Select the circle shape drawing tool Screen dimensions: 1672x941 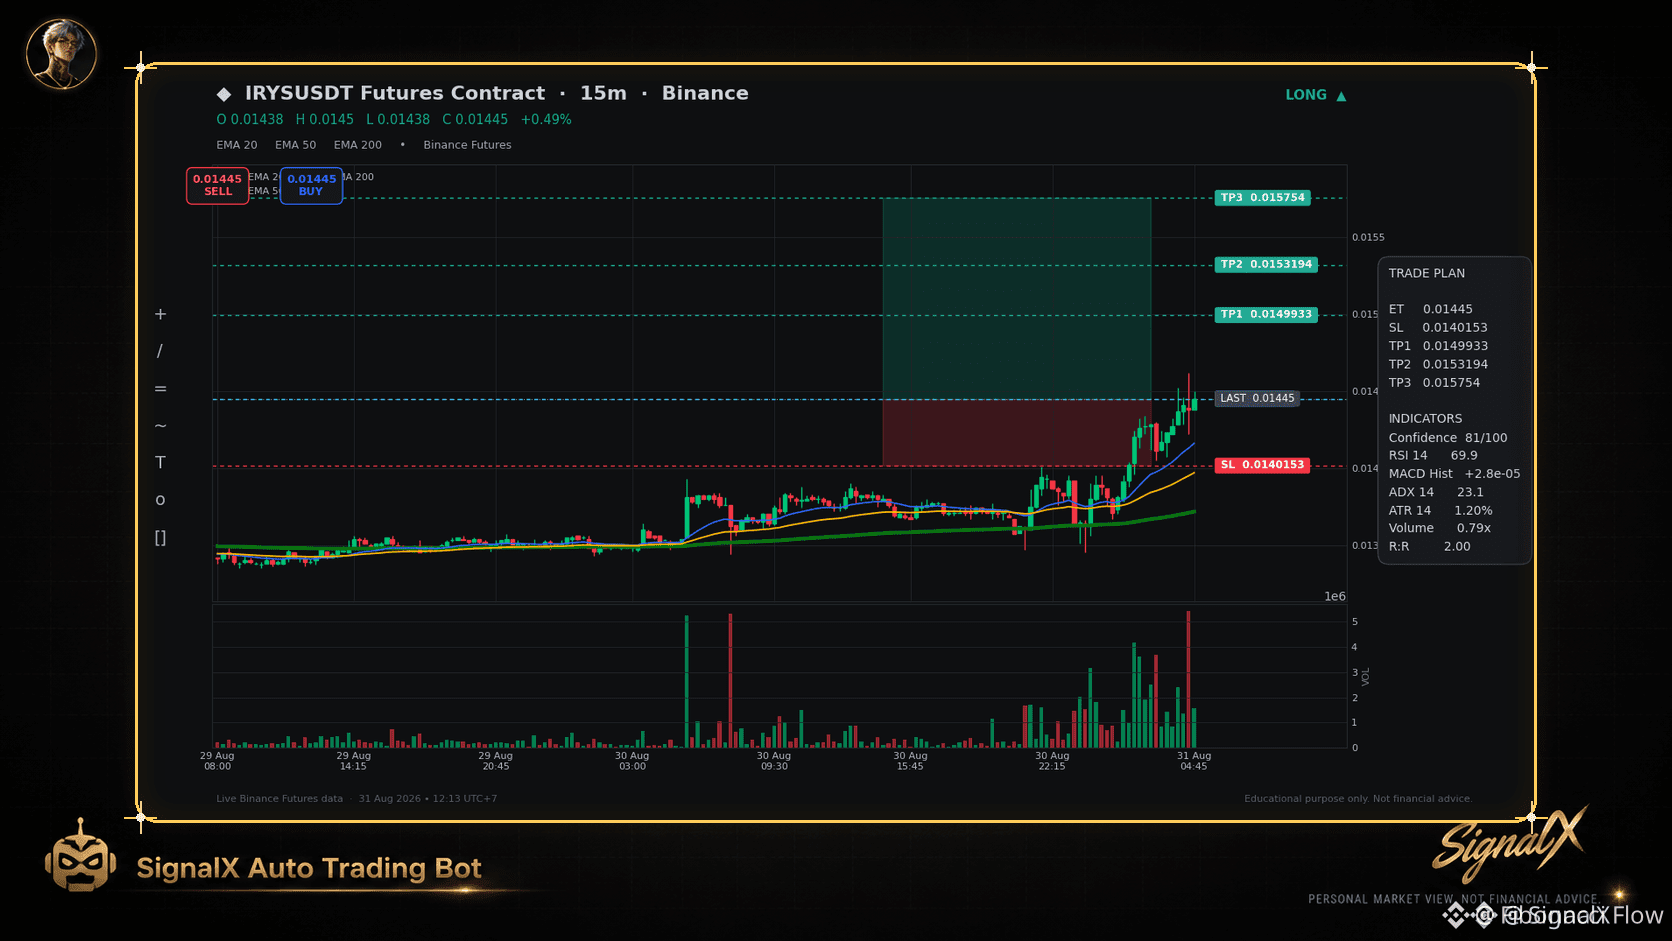pyautogui.click(x=160, y=500)
